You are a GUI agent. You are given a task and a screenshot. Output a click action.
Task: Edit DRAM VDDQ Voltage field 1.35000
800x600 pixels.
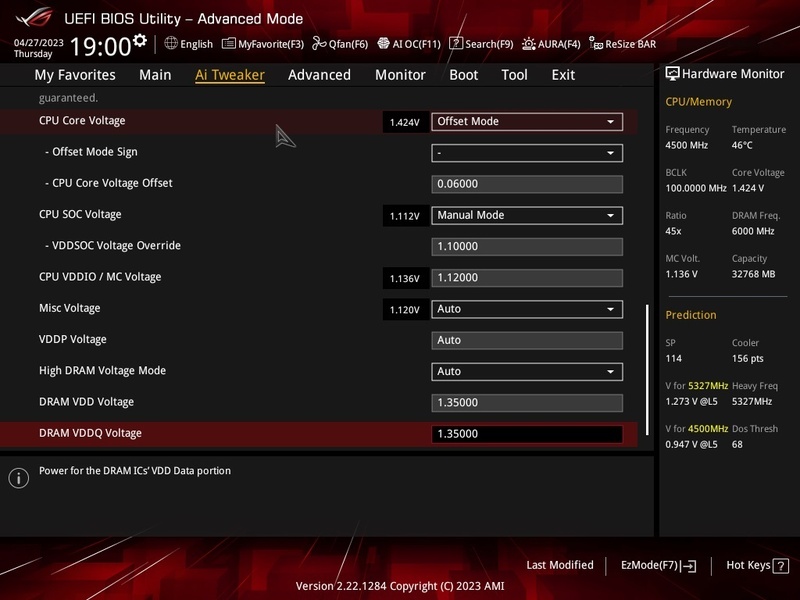pyautogui.click(x=527, y=434)
